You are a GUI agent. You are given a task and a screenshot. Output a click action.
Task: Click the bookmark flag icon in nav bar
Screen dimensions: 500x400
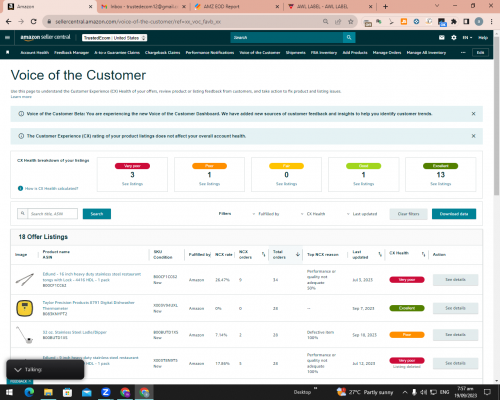[8, 52]
